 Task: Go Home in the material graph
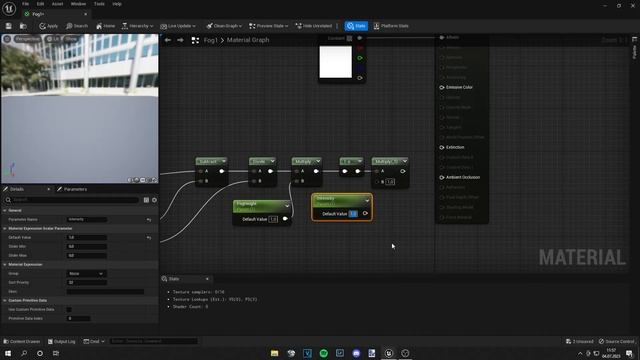[105, 26]
